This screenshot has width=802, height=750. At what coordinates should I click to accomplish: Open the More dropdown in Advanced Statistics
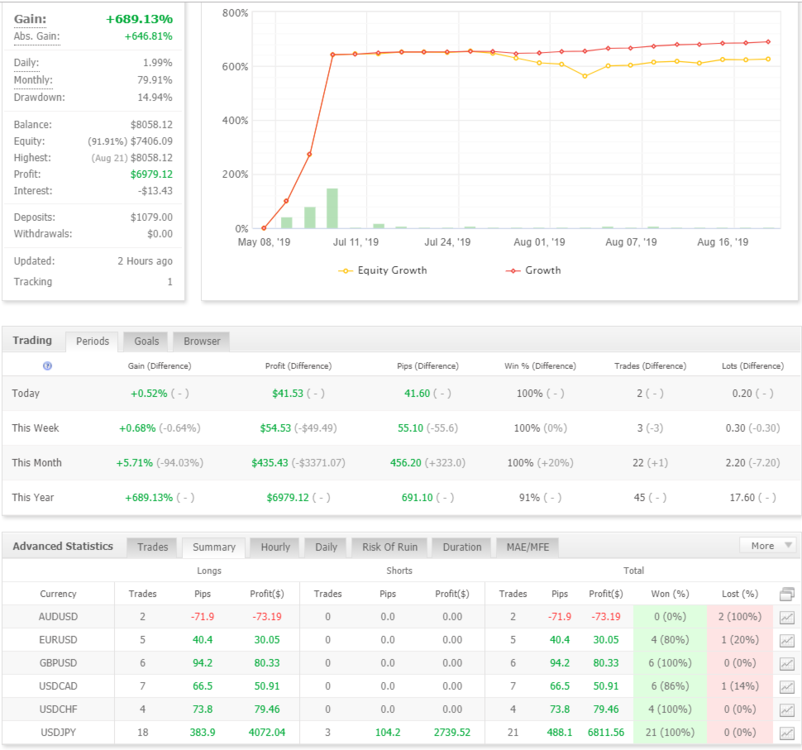767,546
